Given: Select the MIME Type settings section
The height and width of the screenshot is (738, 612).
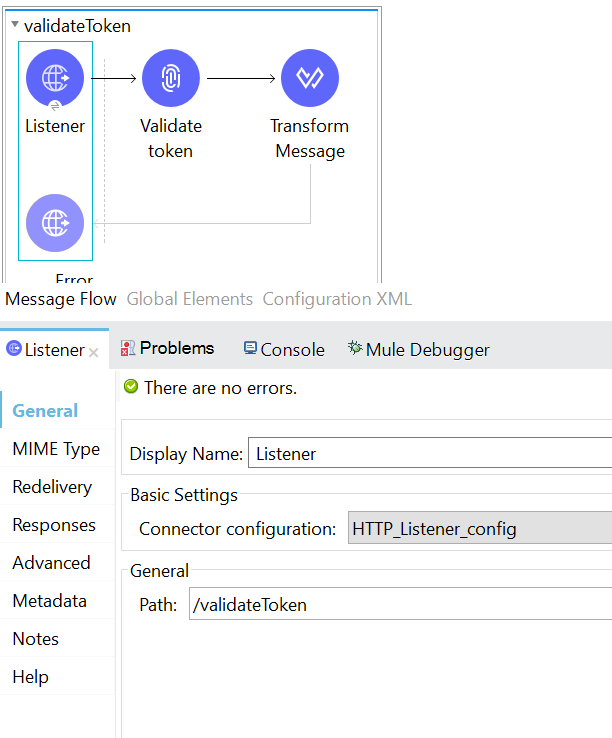Looking at the screenshot, I should click(x=57, y=448).
